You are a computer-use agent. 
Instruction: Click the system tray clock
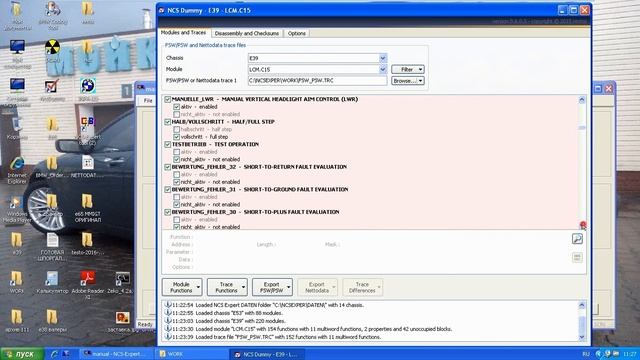coord(630,354)
